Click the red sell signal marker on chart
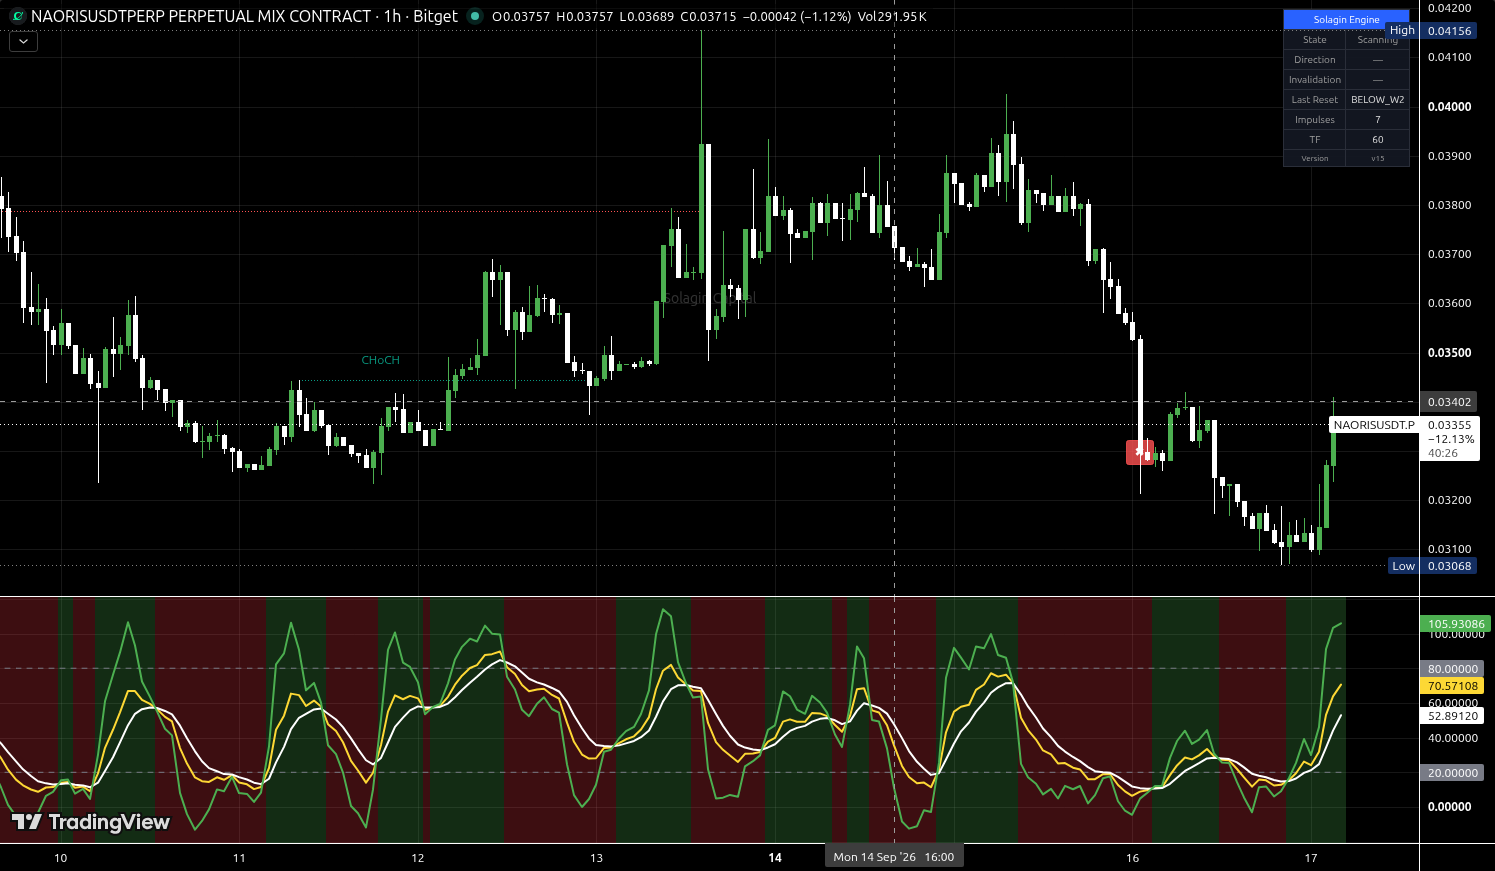The image size is (1495, 871). click(x=1140, y=452)
